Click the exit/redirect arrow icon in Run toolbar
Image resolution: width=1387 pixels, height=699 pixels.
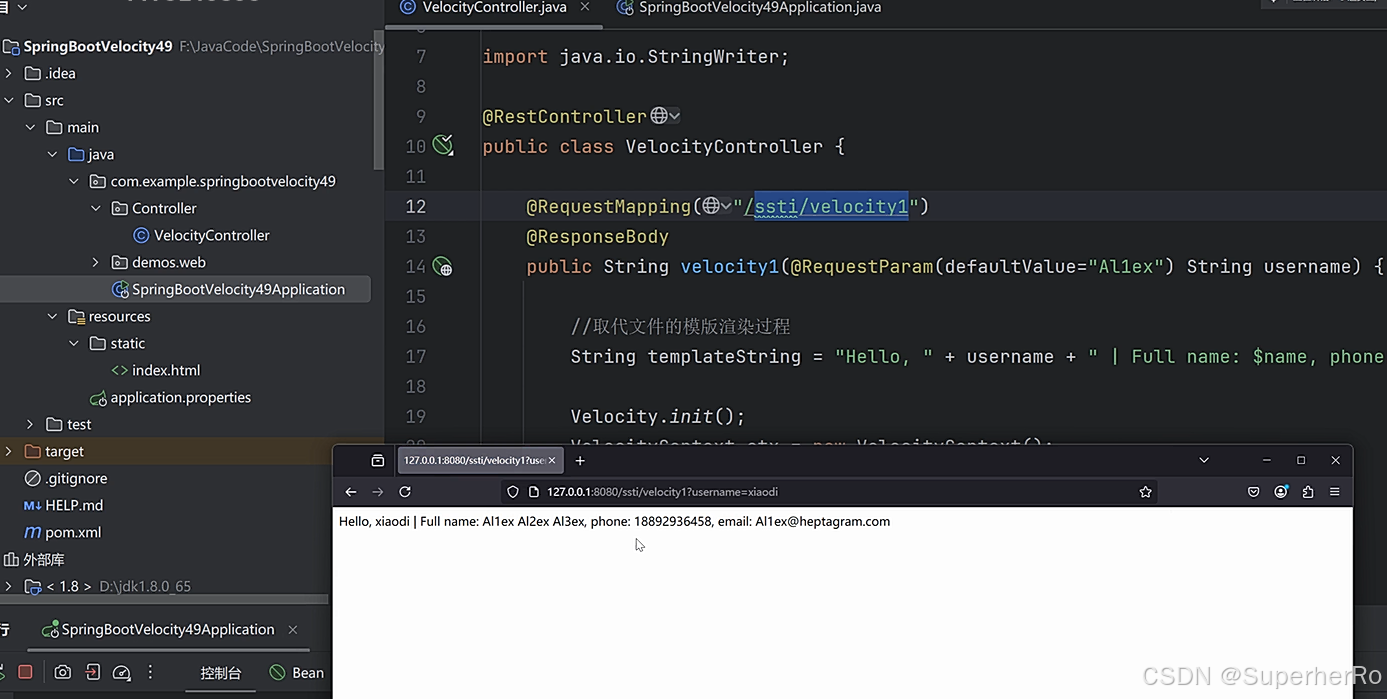(93, 672)
